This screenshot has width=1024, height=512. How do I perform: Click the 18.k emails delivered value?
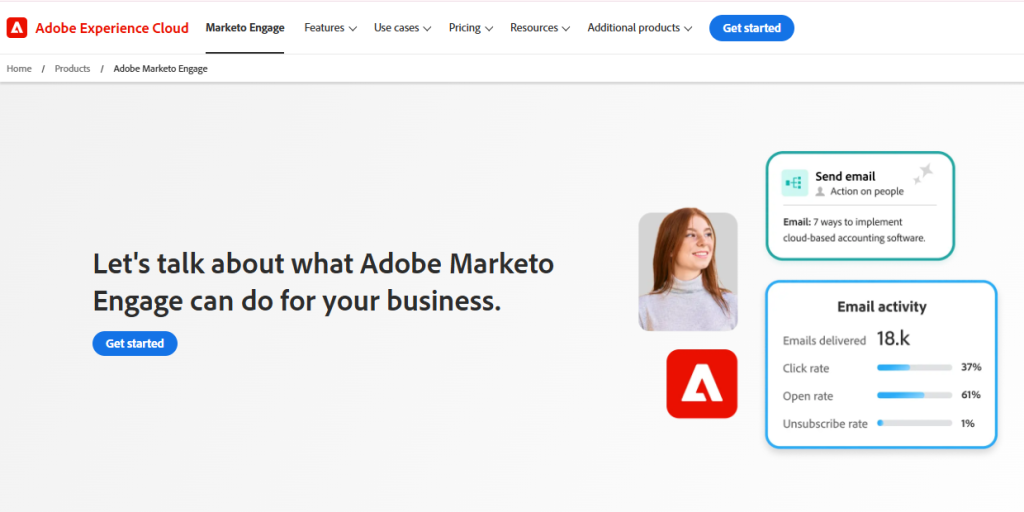pos(893,338)
